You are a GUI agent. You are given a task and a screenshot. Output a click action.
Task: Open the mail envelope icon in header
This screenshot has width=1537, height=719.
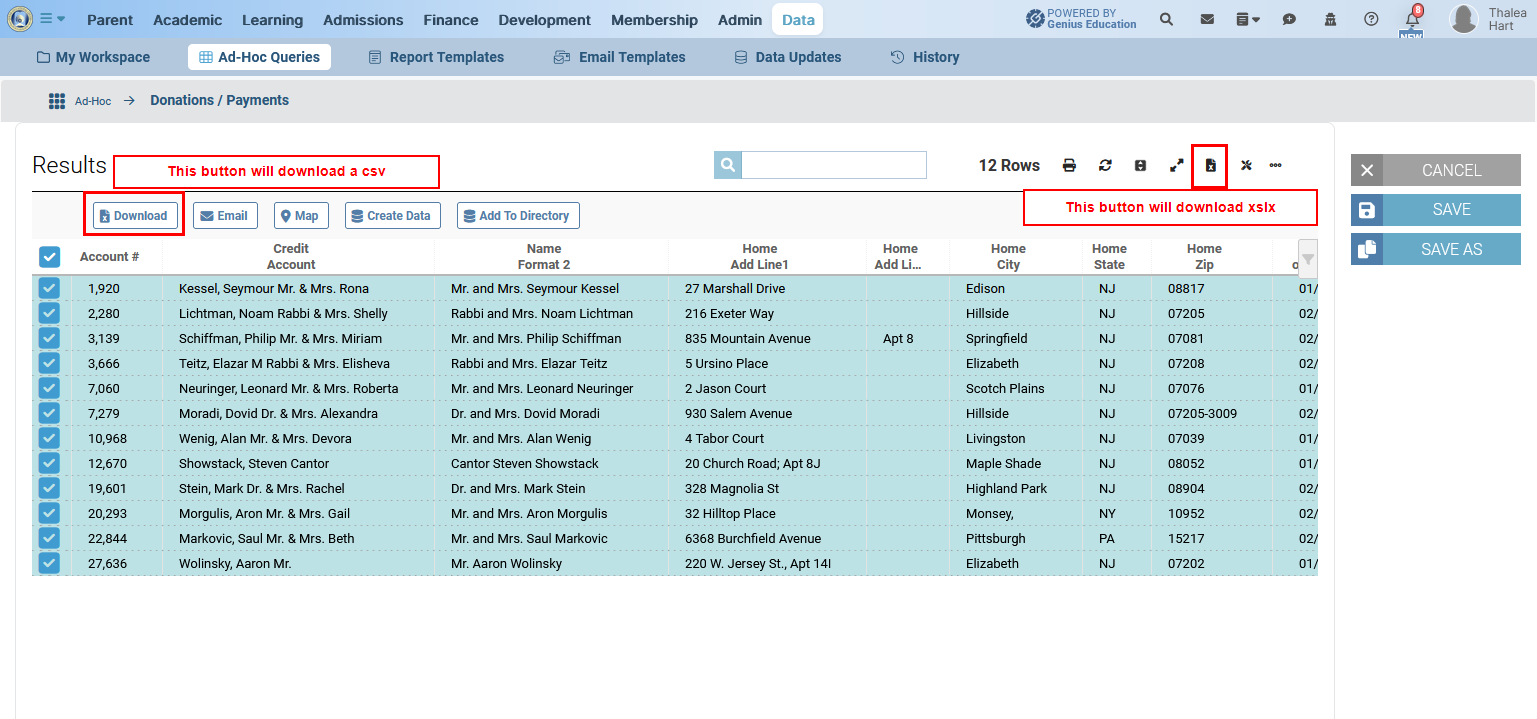pyautogui.click(x=1207, y=19)
